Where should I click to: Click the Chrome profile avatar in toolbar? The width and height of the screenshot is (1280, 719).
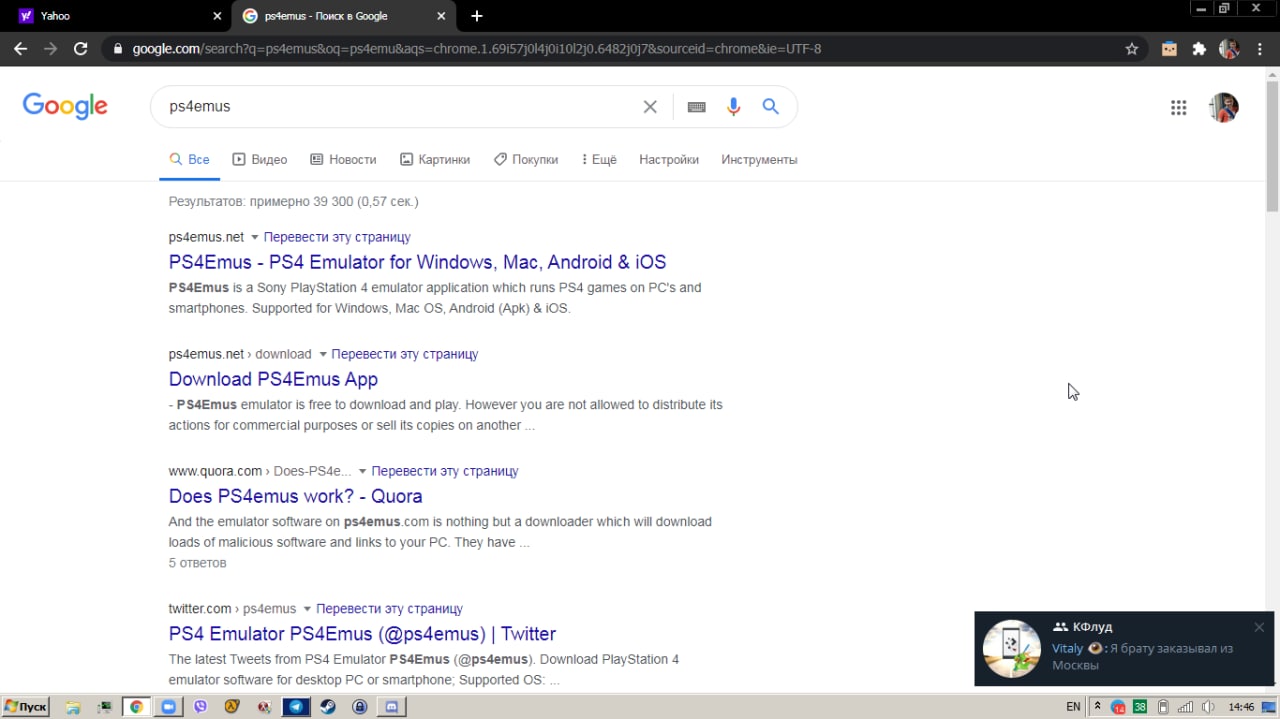tap(1230, 48)
